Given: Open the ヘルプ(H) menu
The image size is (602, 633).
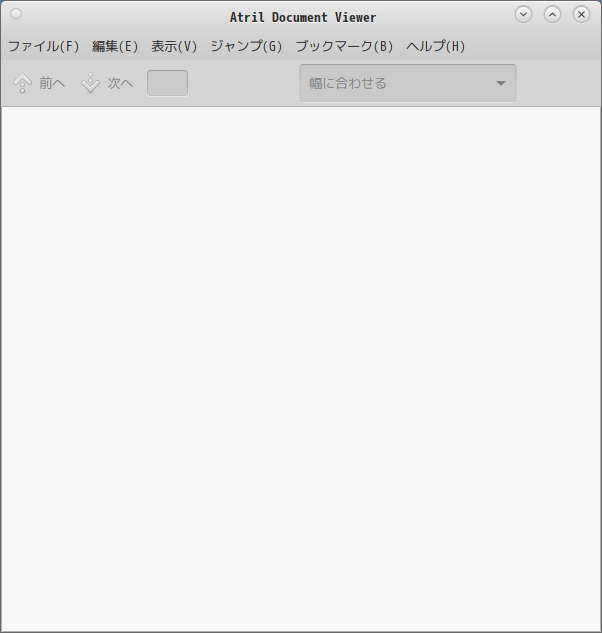Looking at the screenshot, I should tap(436, 46).
